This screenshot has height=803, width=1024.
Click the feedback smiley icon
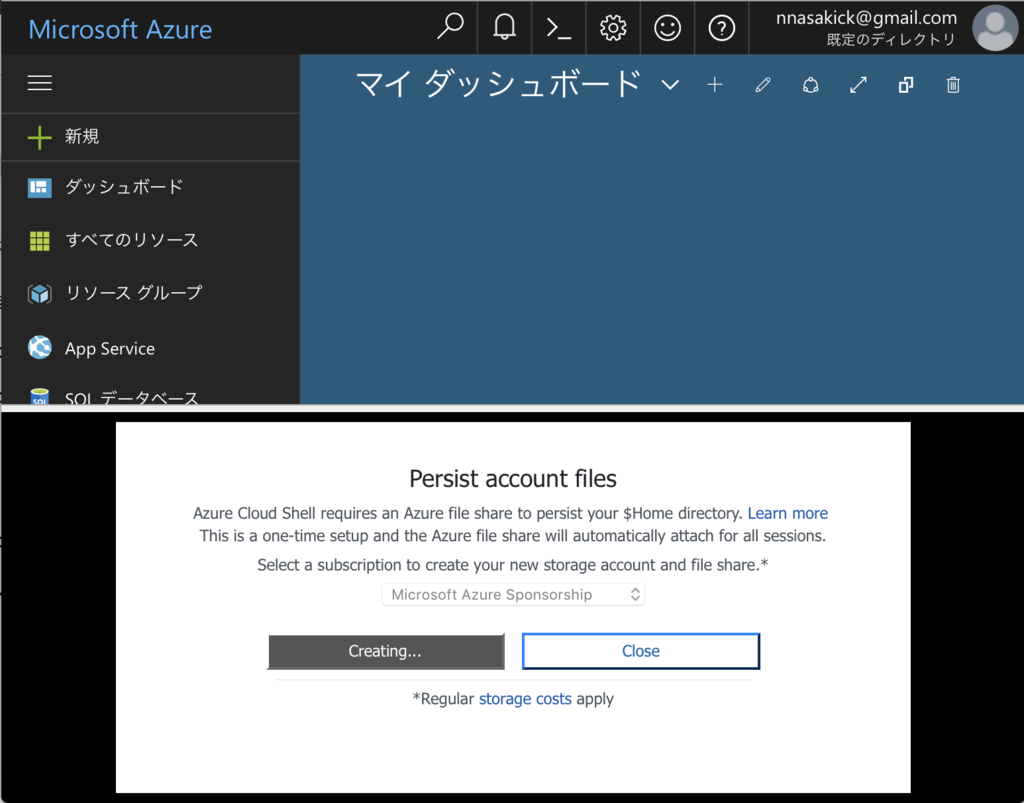667,28
